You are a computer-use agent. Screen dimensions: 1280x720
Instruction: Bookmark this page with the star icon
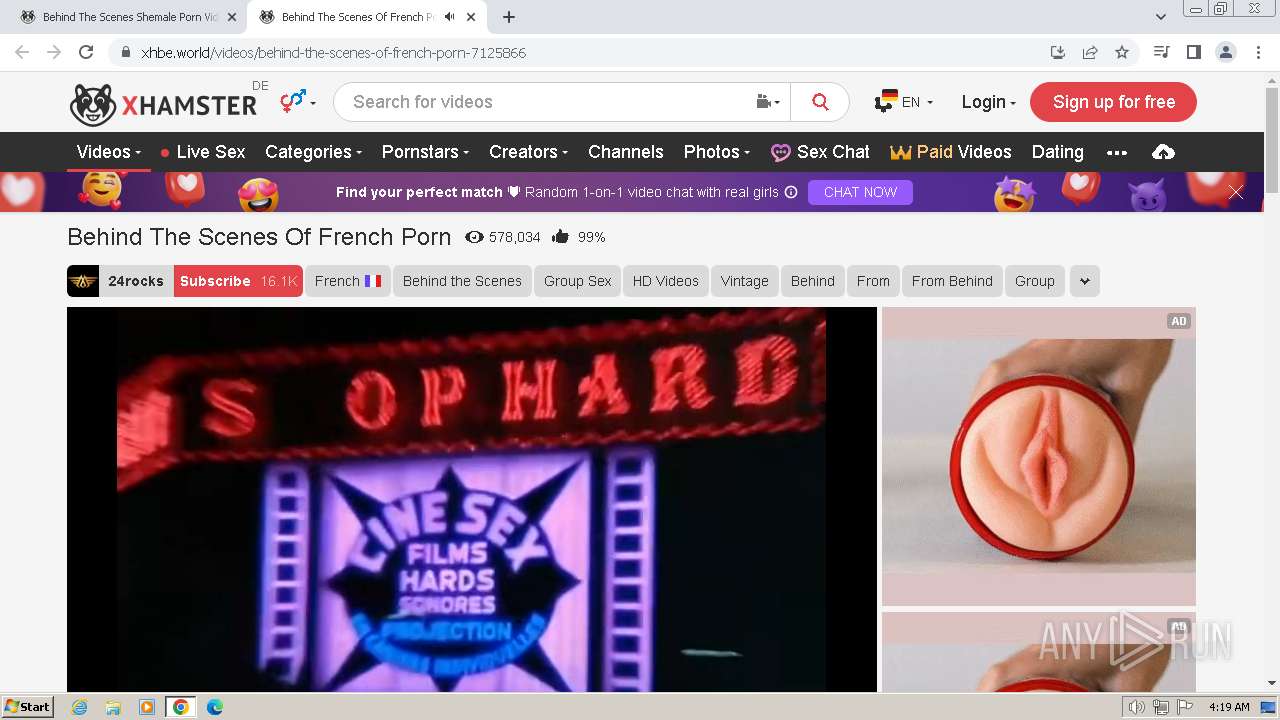[1122, 52]
